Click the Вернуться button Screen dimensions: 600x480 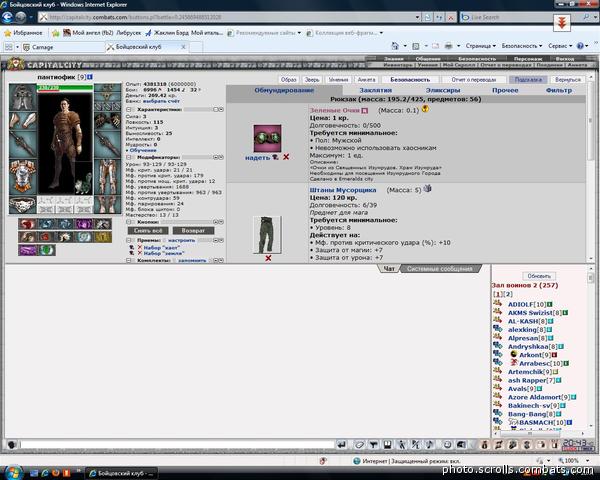click(x=568, y=80)
